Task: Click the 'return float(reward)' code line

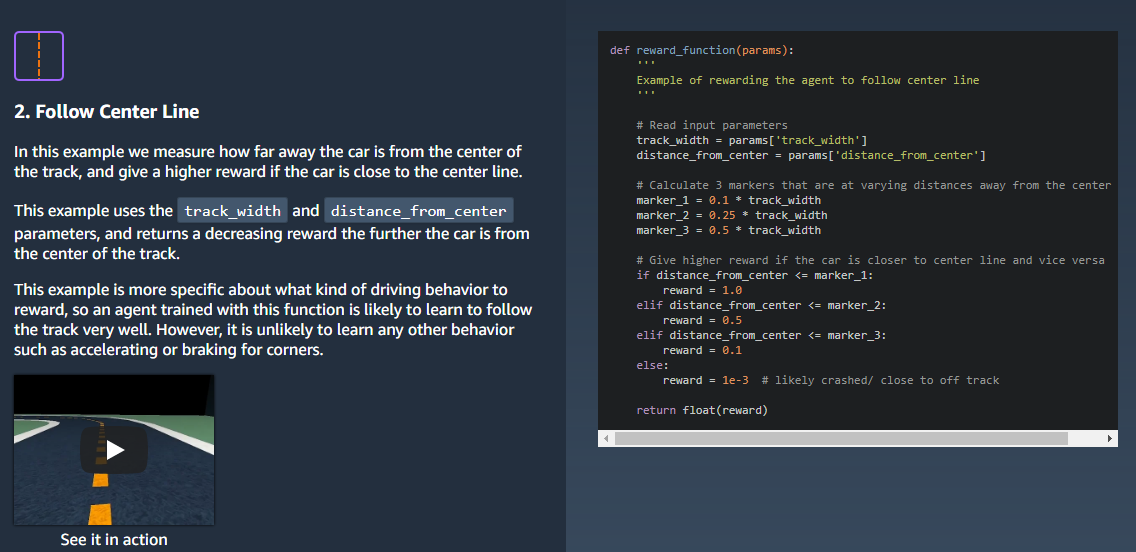Action: pyautogui.click(x=702, y=410)
